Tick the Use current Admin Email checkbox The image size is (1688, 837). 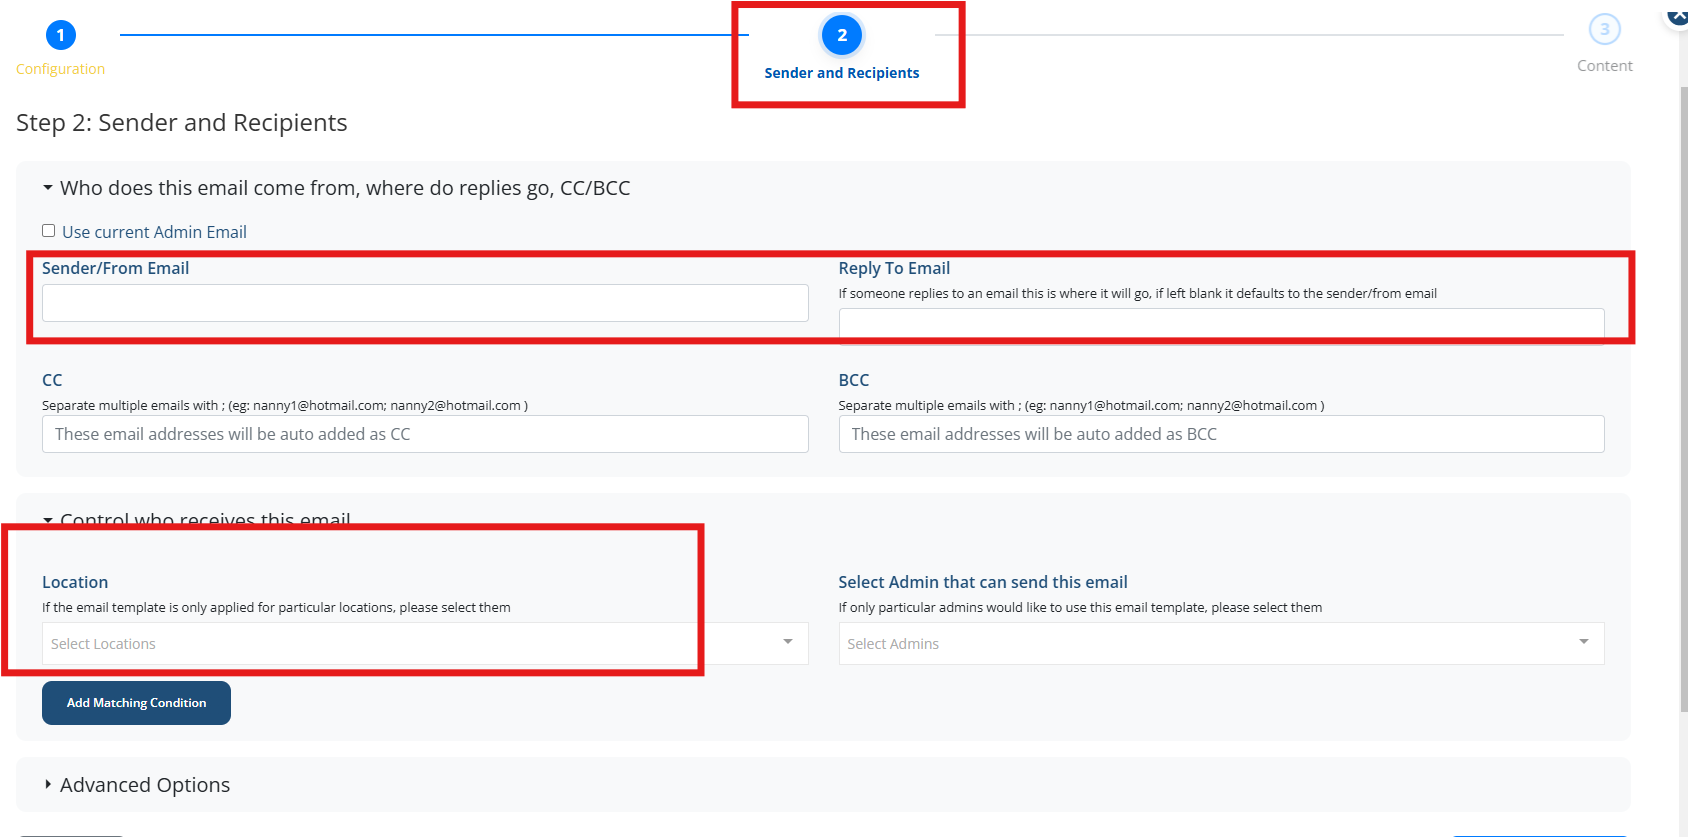[48, 231]
